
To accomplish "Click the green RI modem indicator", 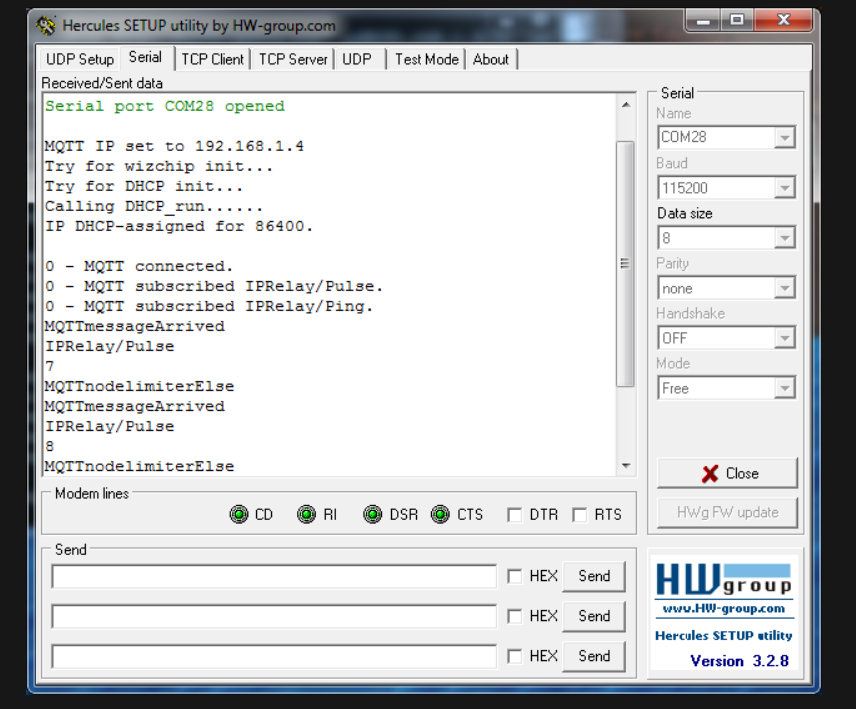I will click(x=306, y=514).
